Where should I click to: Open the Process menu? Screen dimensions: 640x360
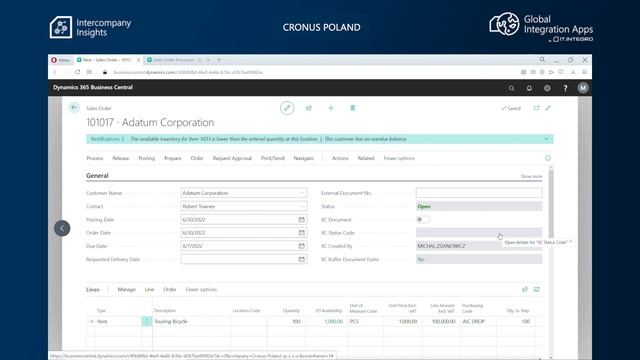coord(95,158)
